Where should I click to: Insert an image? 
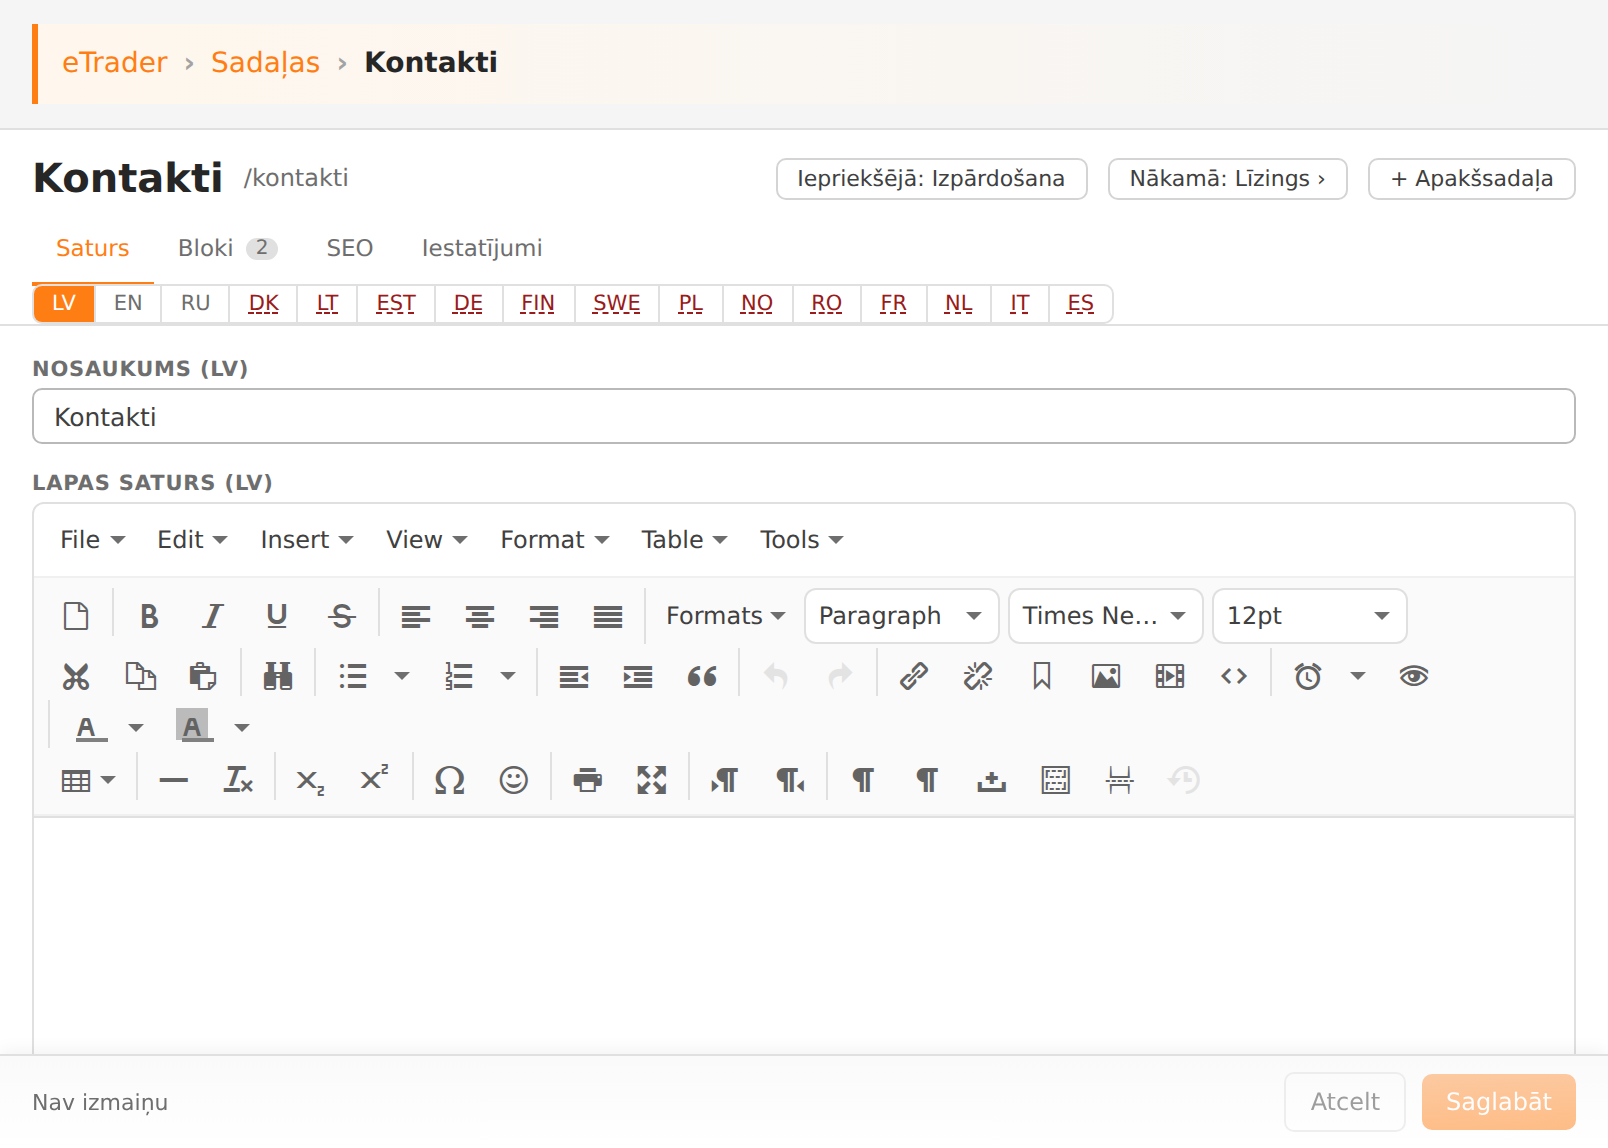point(1106,677)
